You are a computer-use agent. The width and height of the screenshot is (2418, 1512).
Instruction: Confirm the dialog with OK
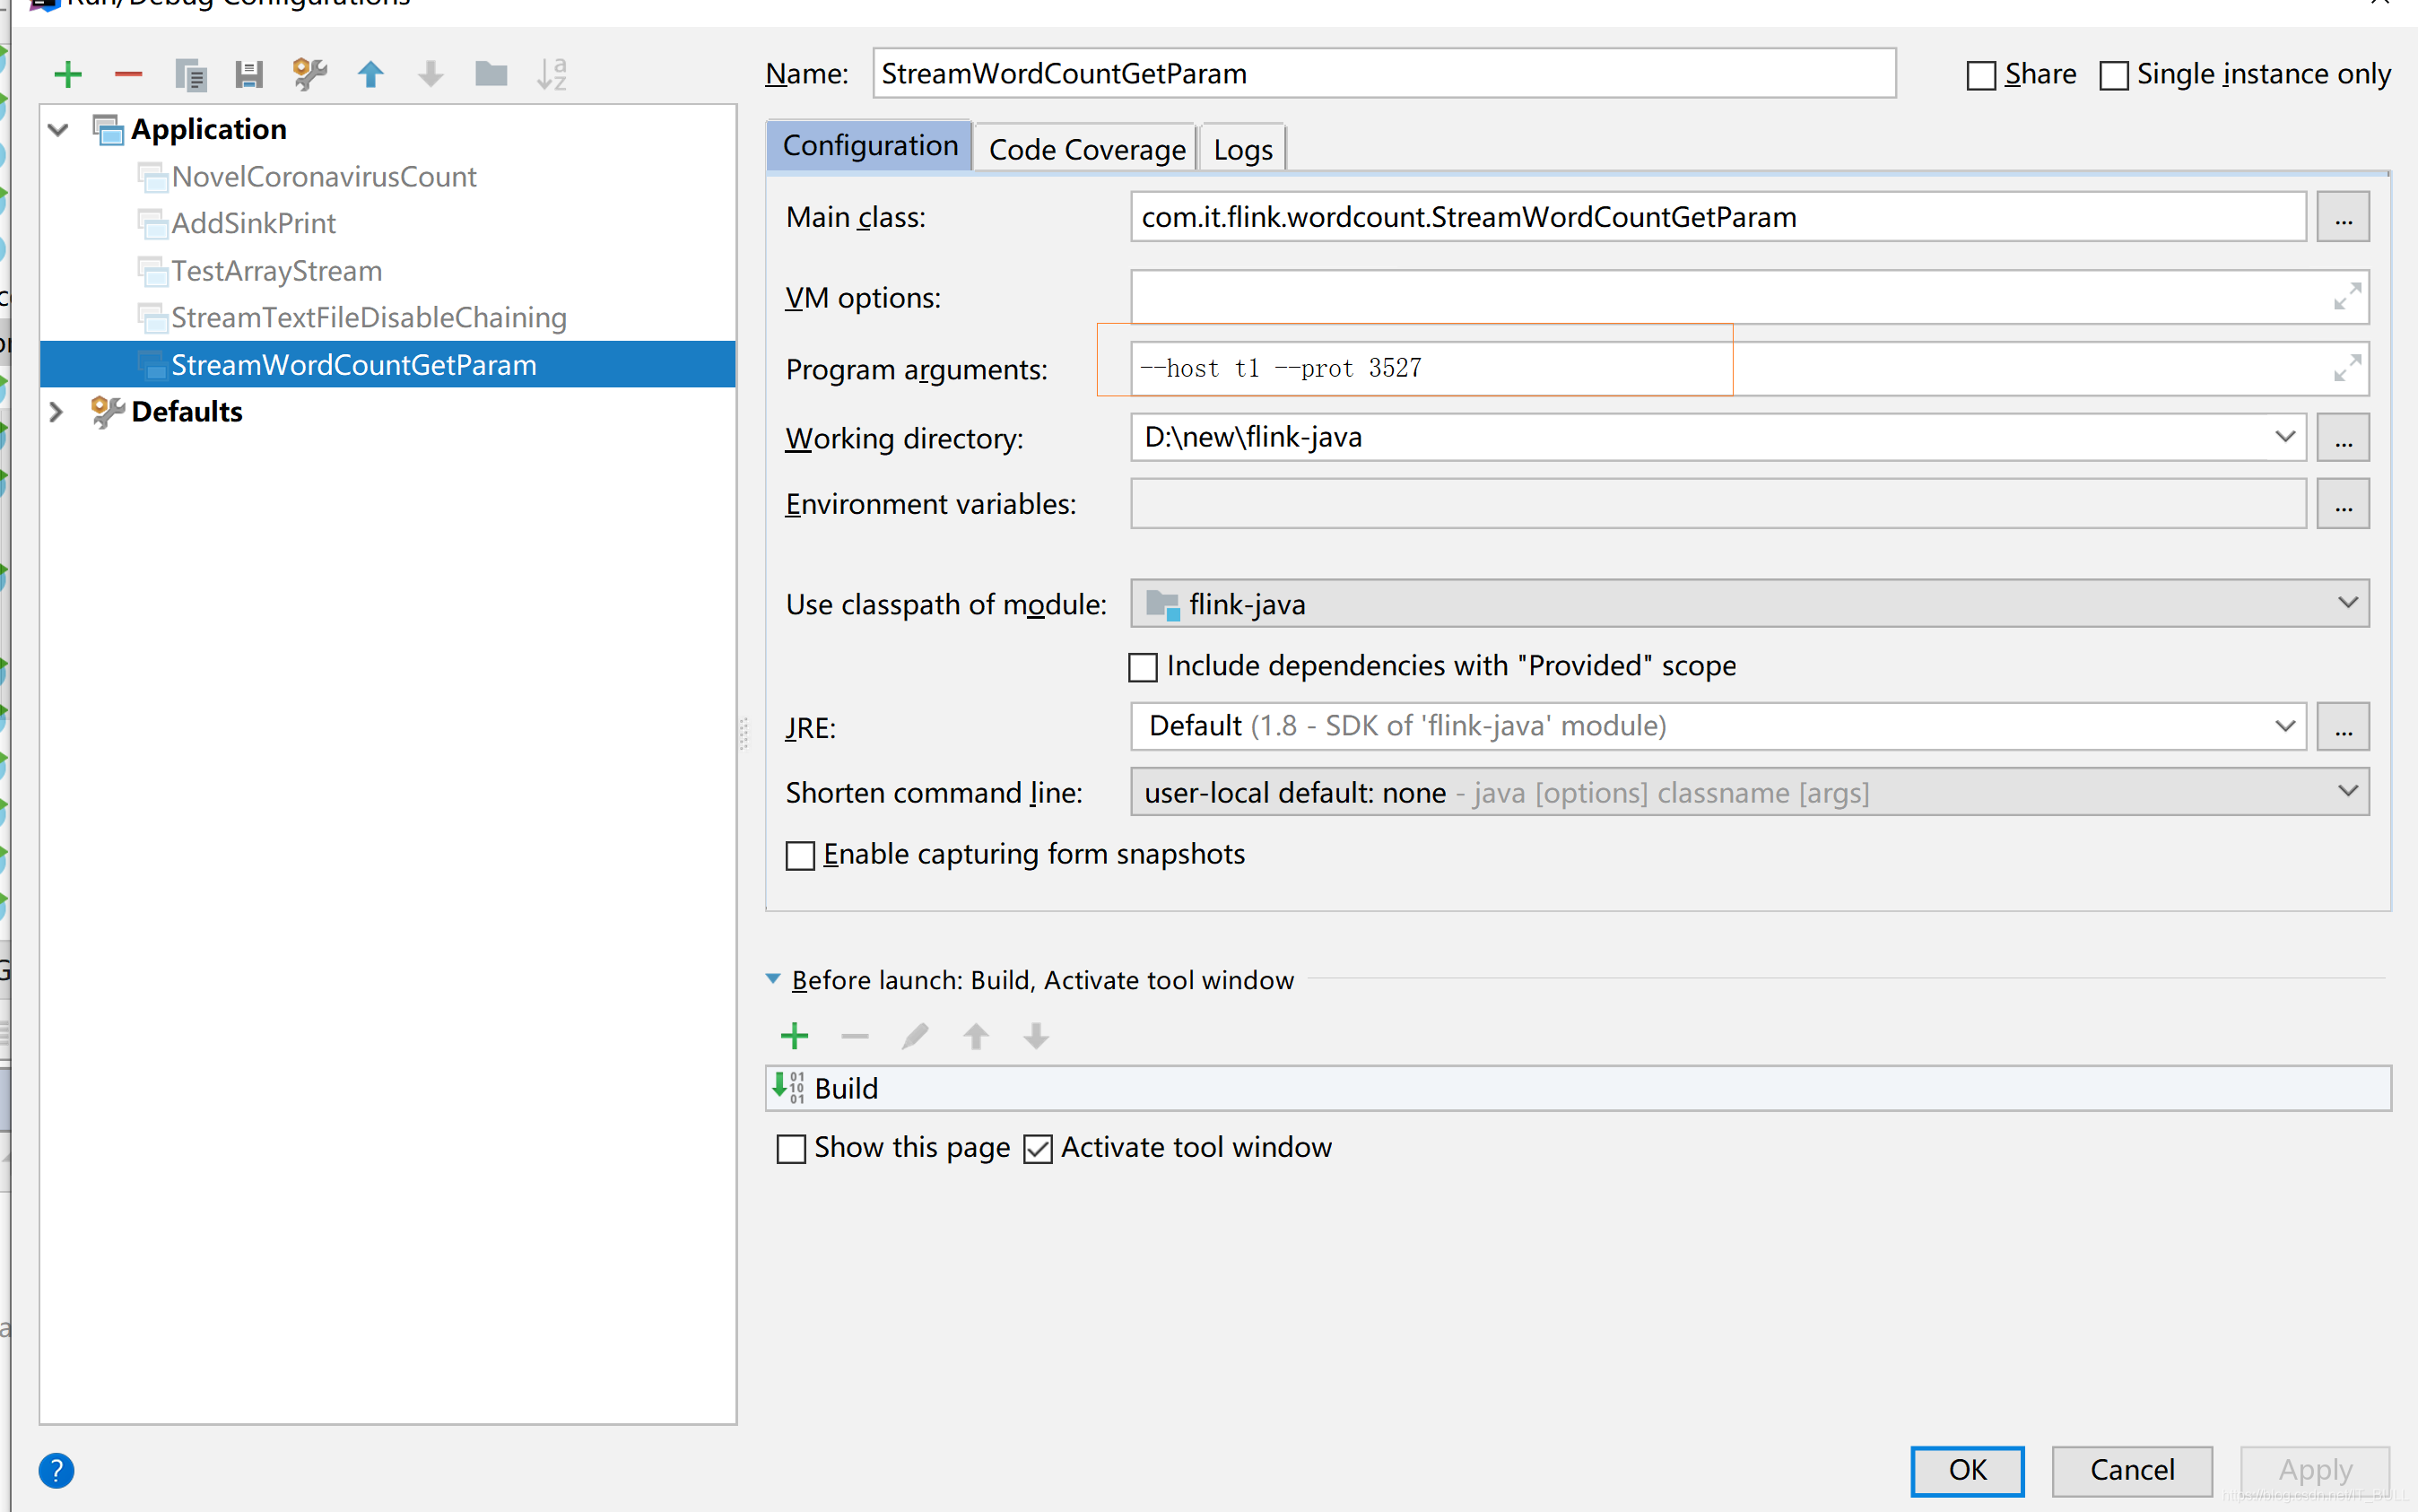1967,1470
